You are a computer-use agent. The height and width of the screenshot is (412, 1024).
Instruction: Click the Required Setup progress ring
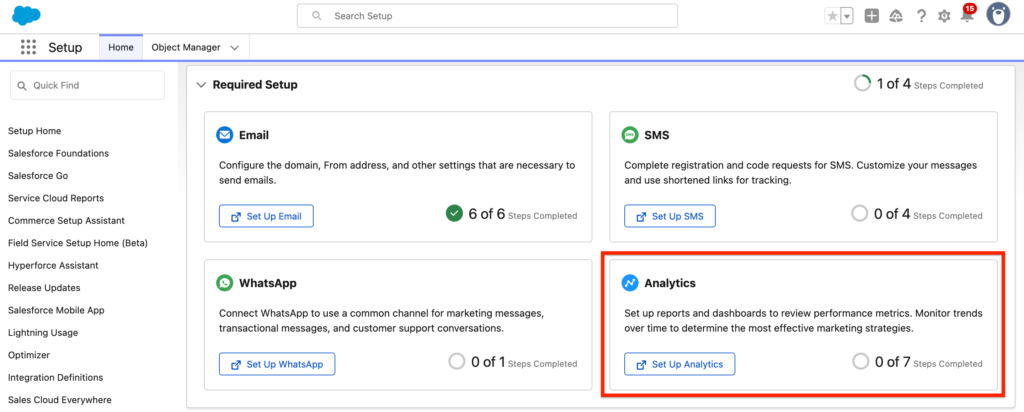(x=862, y=84)
